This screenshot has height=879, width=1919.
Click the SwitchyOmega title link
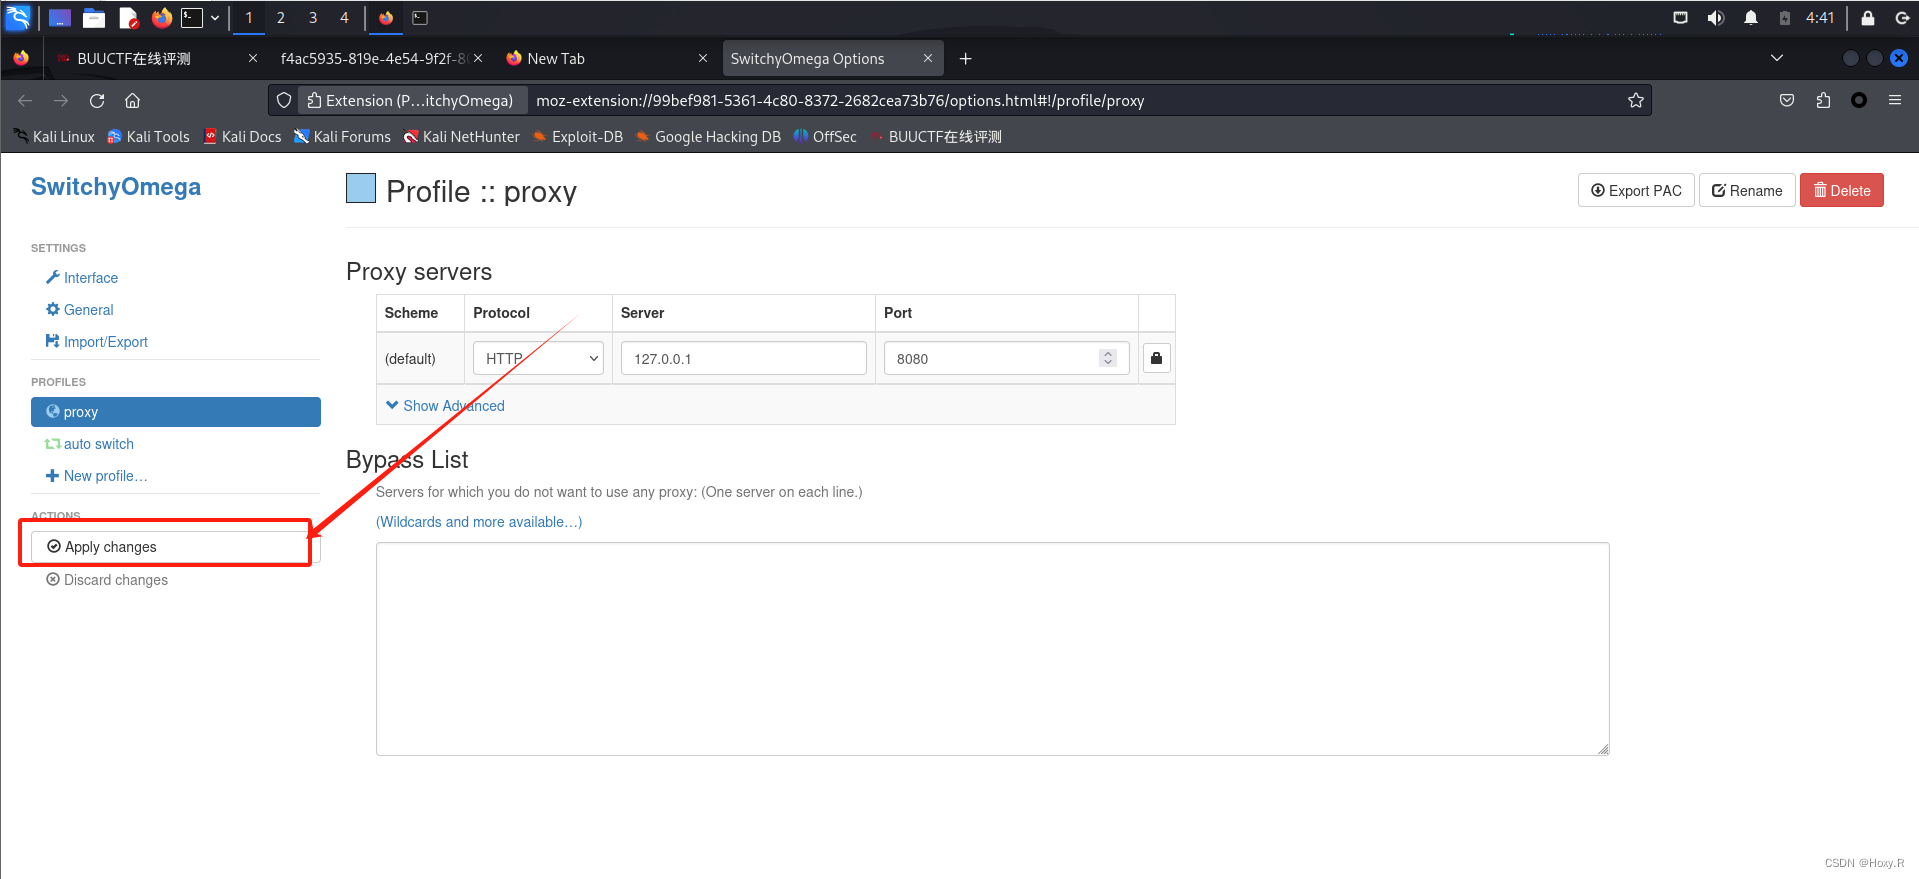click(x=116, y=187)
